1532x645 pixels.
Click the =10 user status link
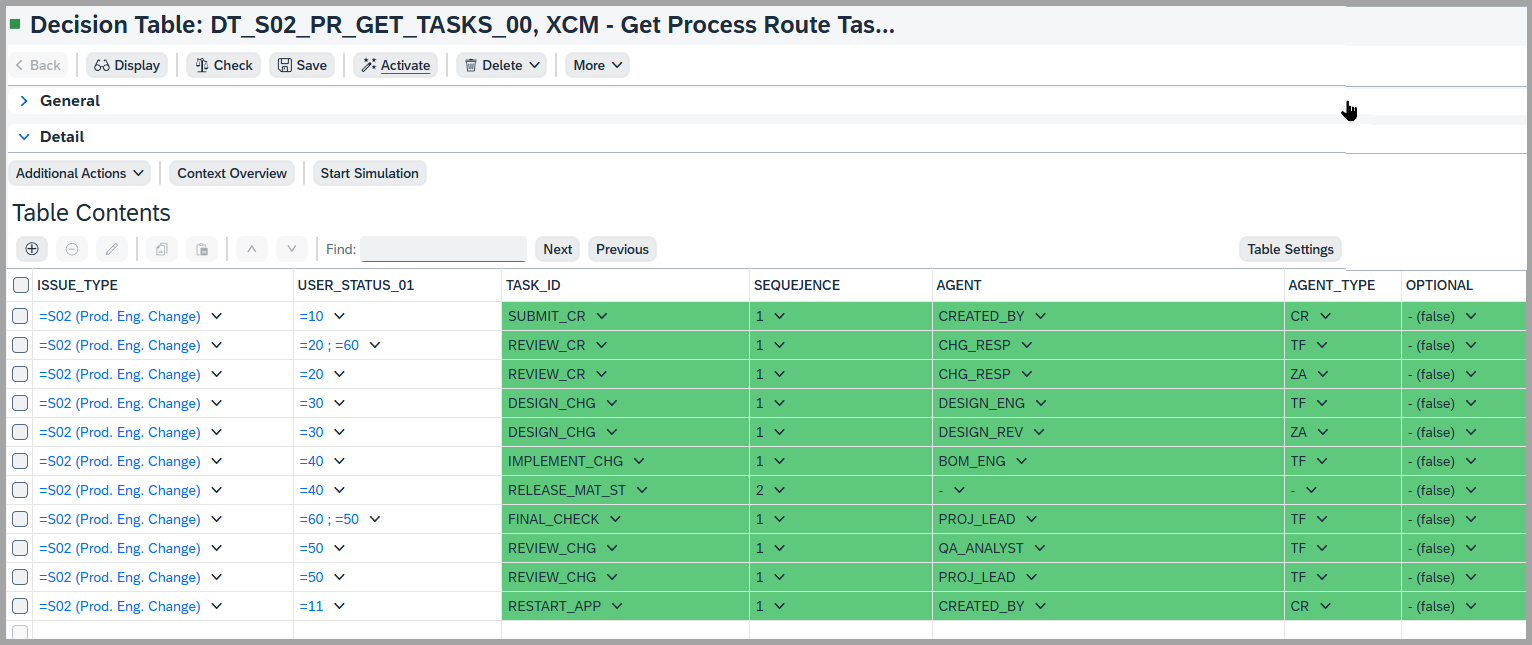pyautogui.click(x=311, y=316)
